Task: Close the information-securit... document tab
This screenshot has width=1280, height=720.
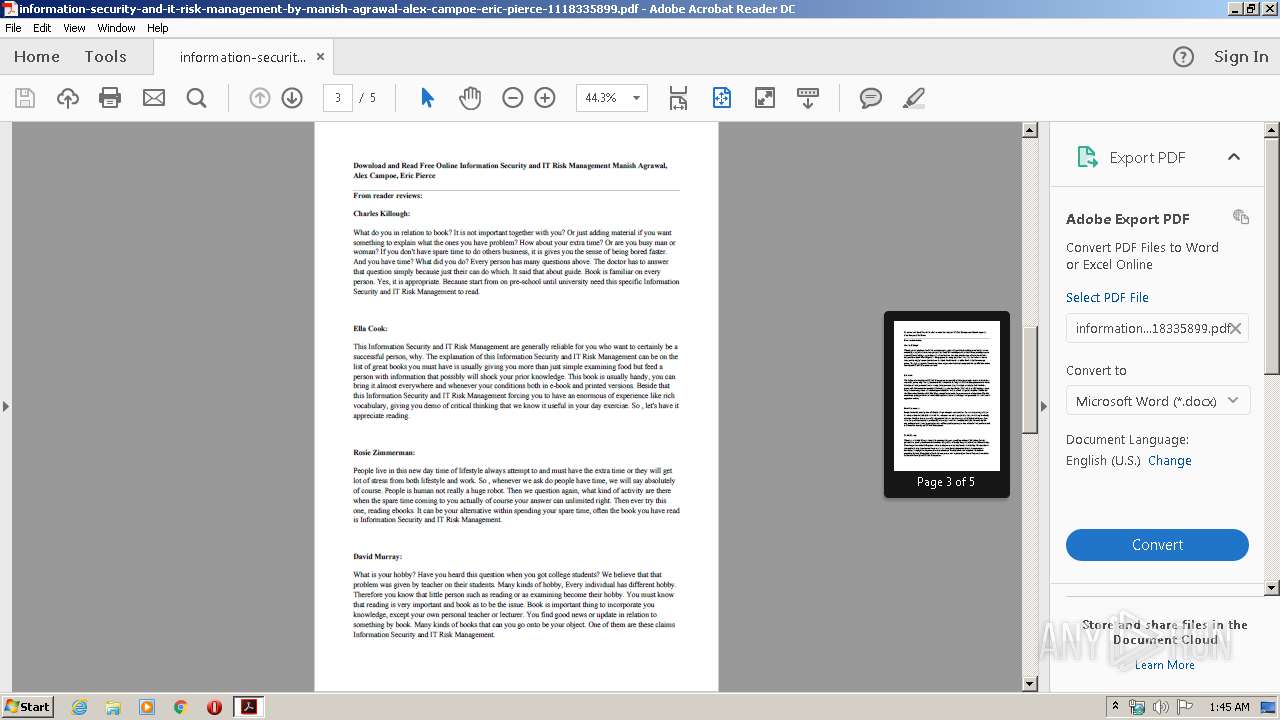Action: (320, 57)
